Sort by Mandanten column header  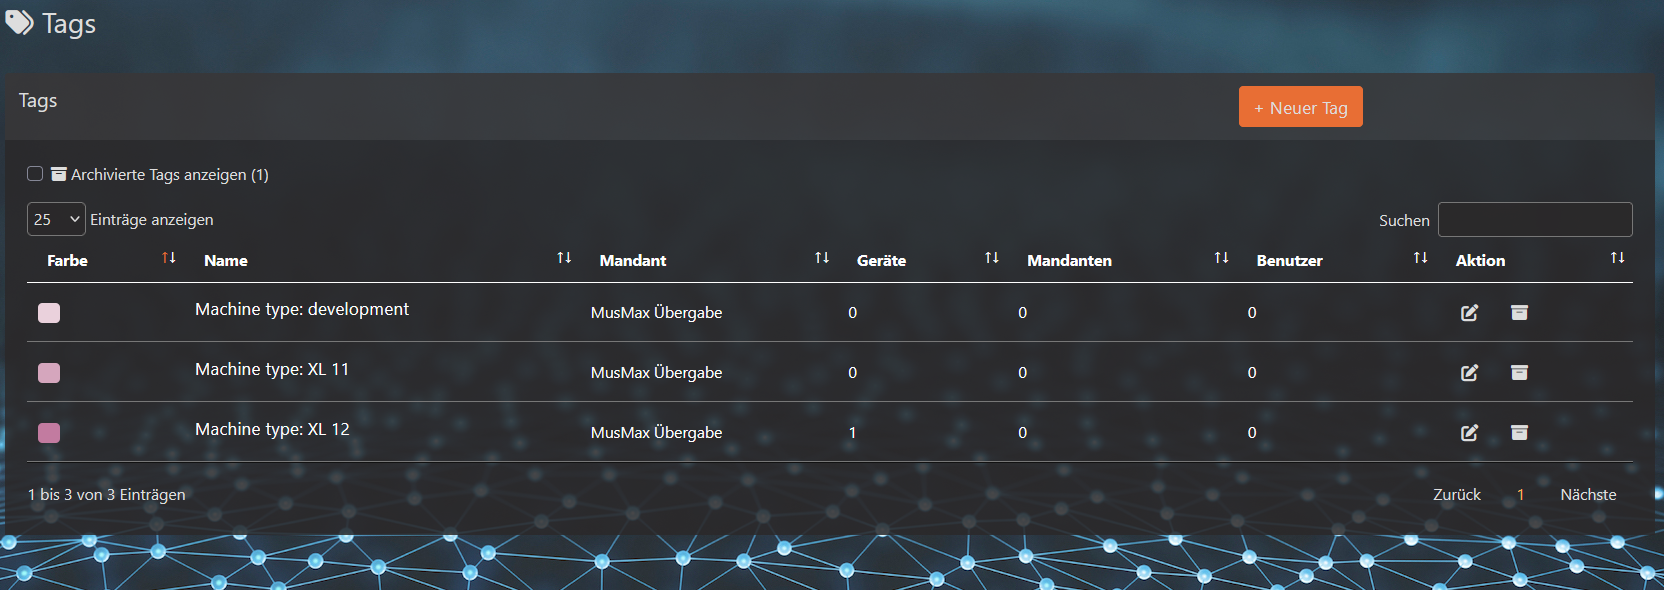(x=1069, y=260)
